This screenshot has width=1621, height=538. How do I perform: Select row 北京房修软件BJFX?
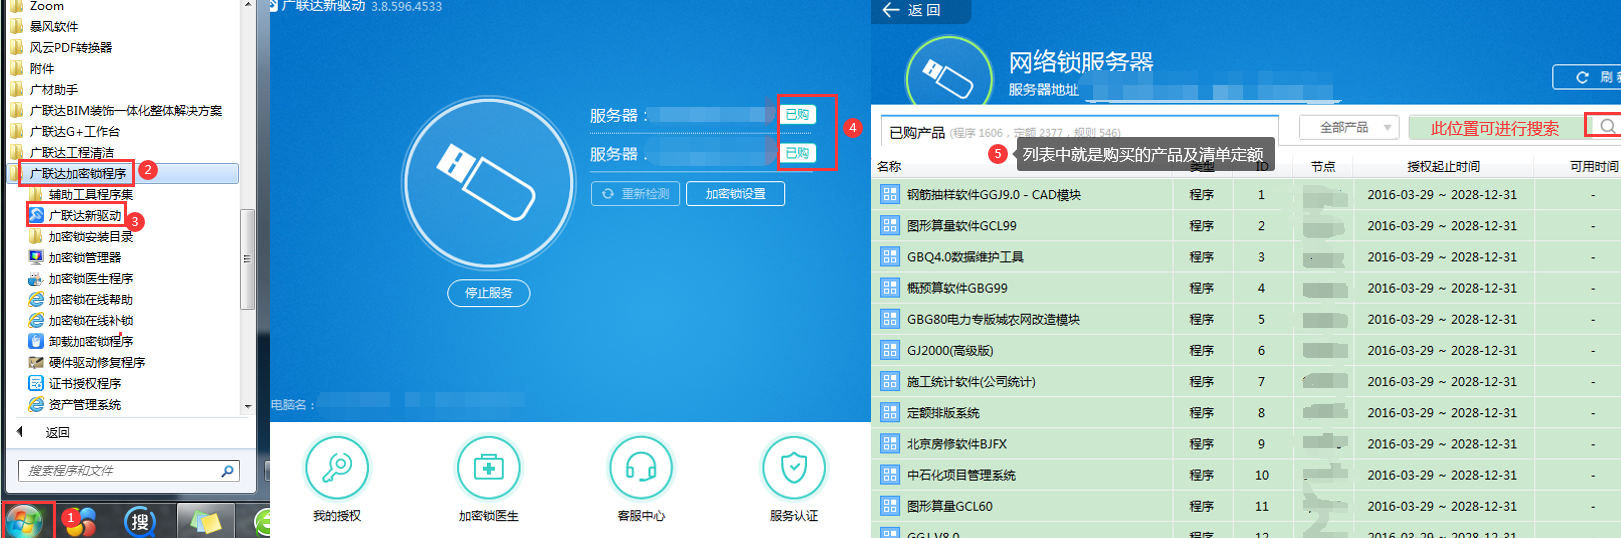[x=1246, y=443]
